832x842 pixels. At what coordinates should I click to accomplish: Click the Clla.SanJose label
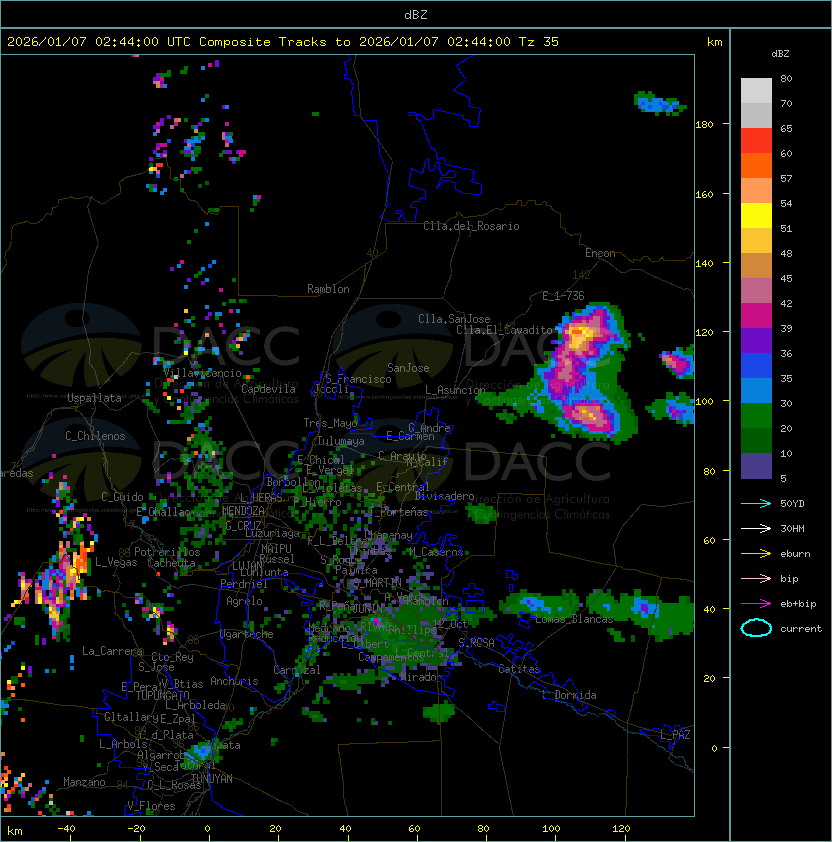click(x=454, y=319)
